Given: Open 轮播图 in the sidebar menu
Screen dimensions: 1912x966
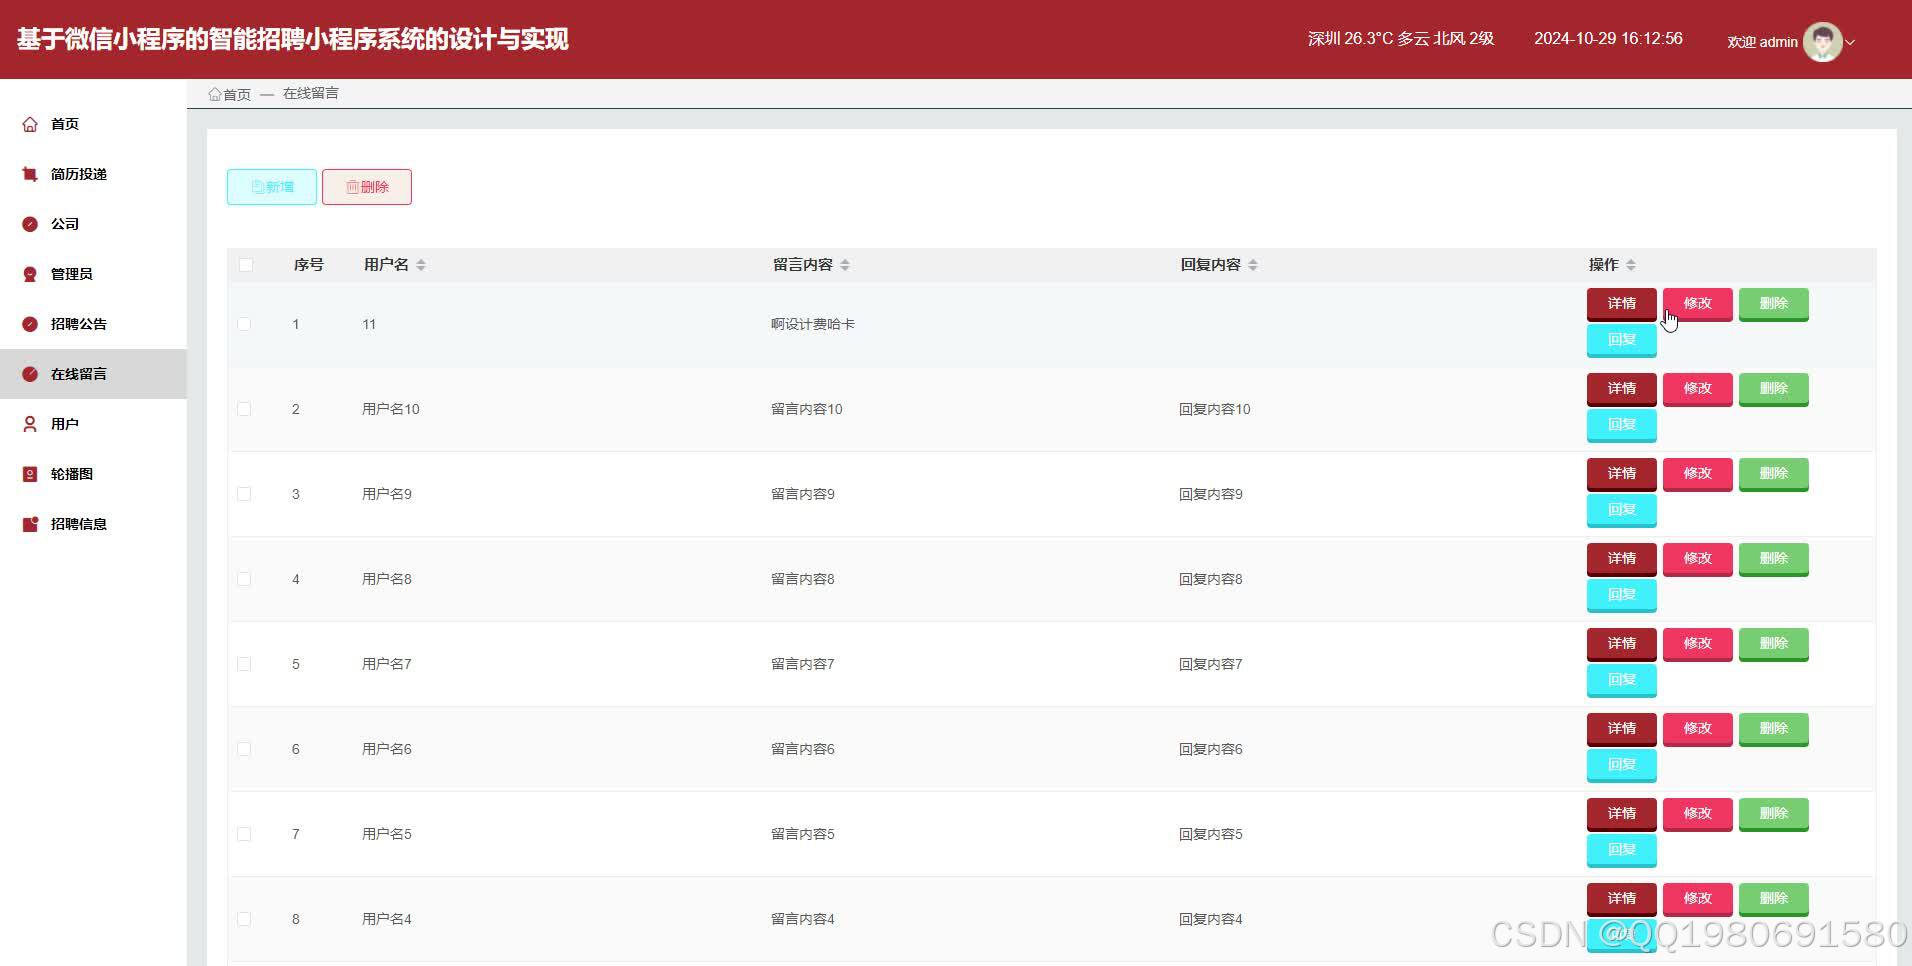Looking at the screenshot, I should (x=93, y=474).
